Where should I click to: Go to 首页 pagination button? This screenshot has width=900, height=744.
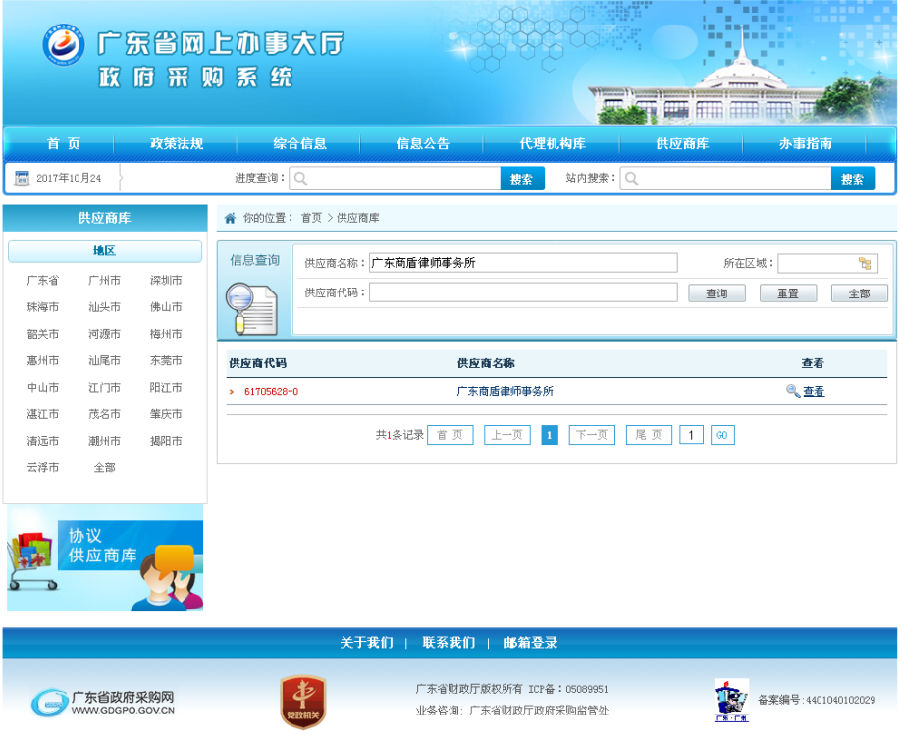coord(450,435)
